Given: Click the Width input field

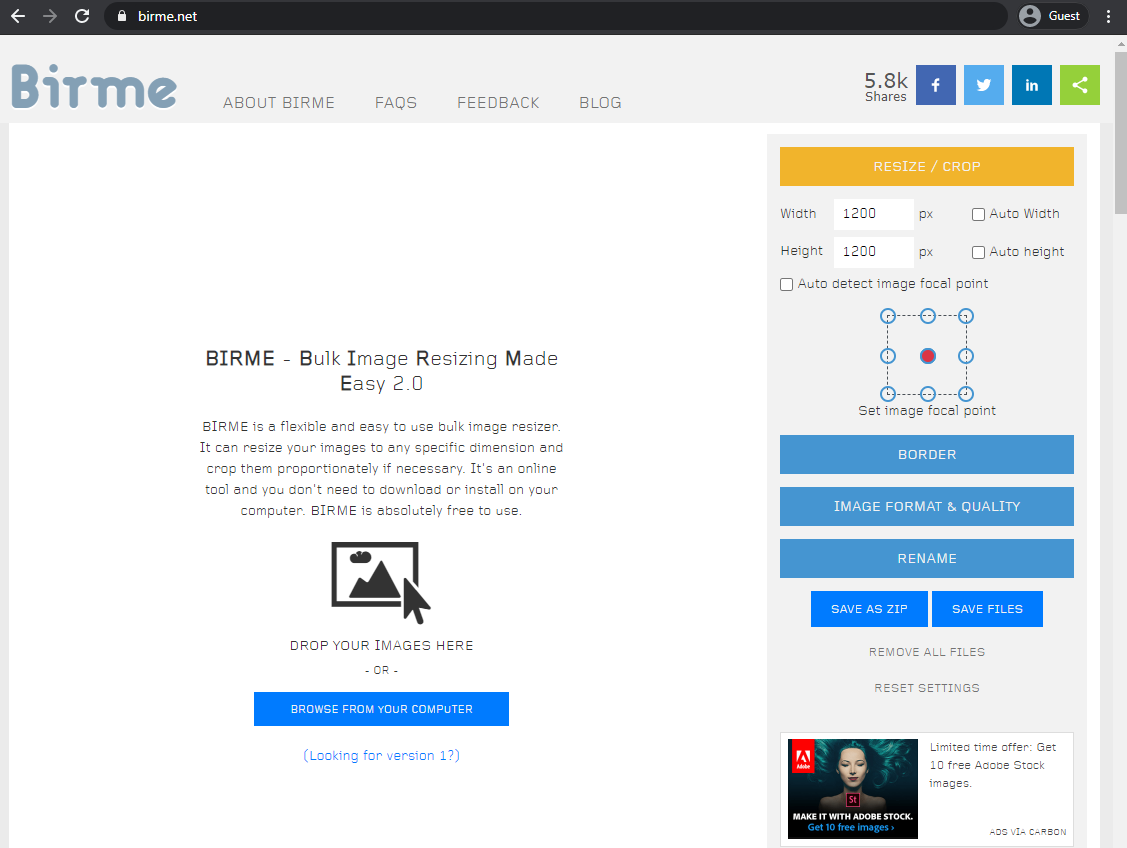Looking at the screenshot, I should pos(873,214).
